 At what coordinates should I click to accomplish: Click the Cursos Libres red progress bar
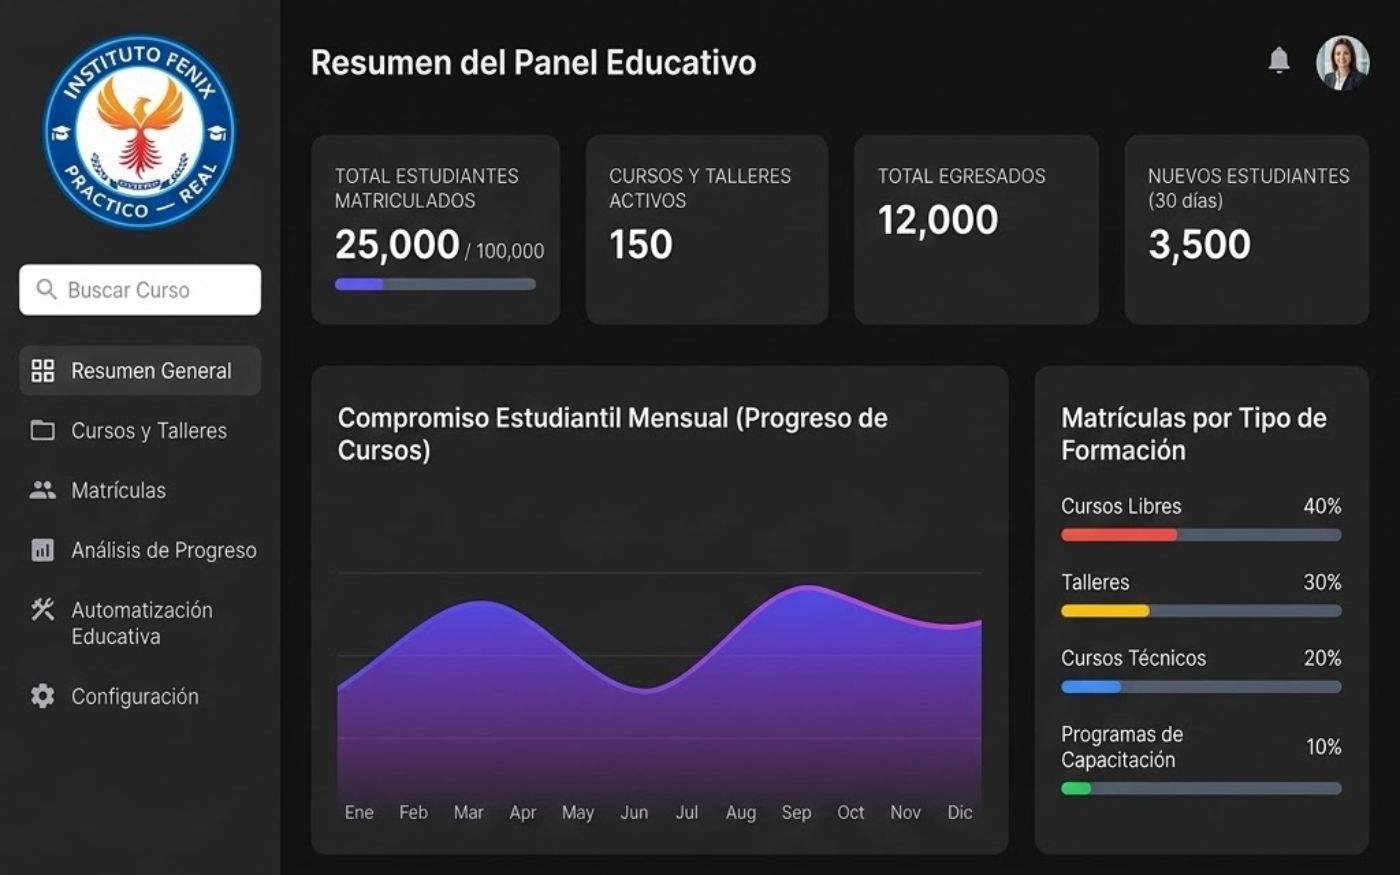point(1201,535)
